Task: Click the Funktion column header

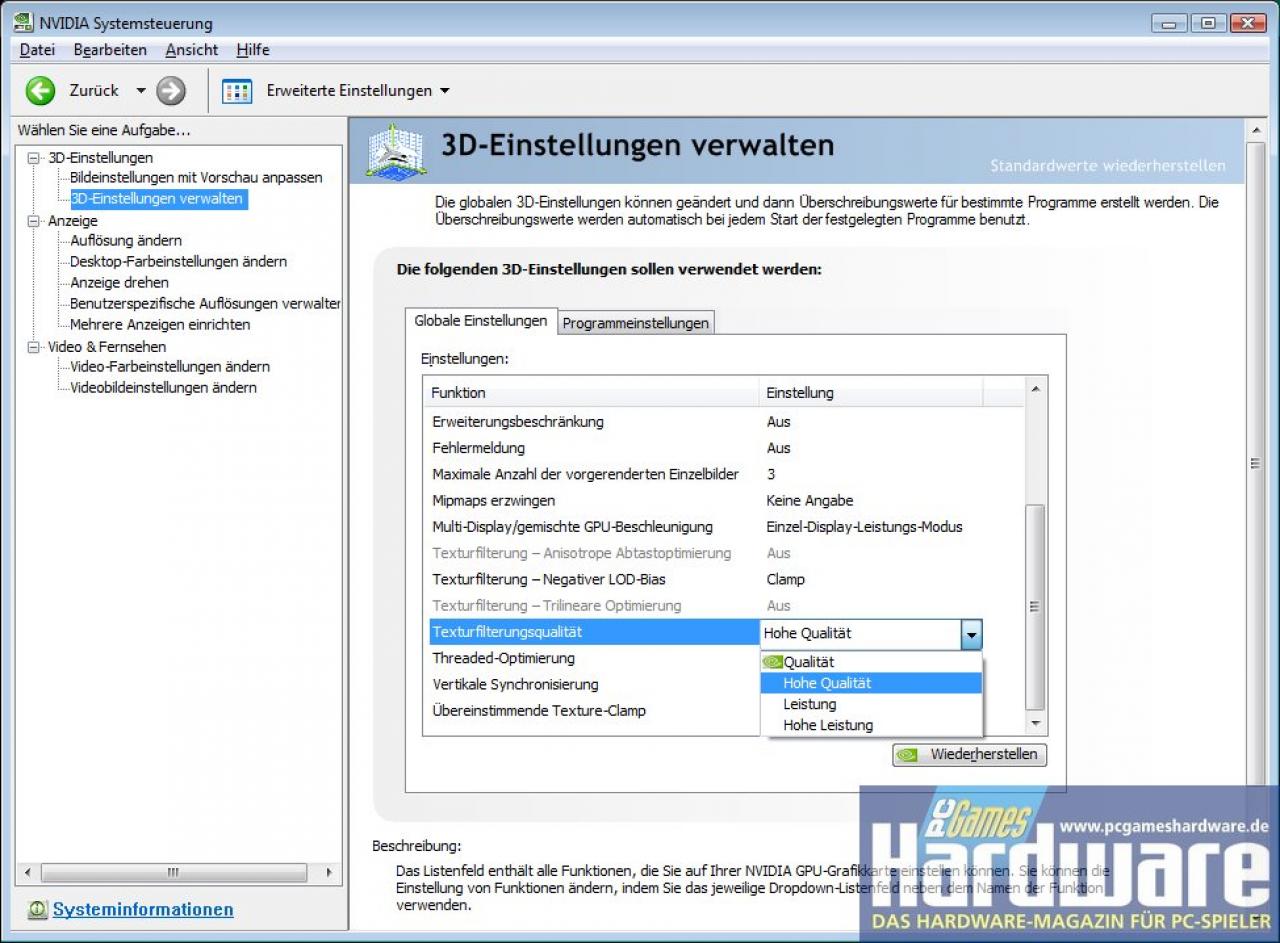Action: click(591, 393)
